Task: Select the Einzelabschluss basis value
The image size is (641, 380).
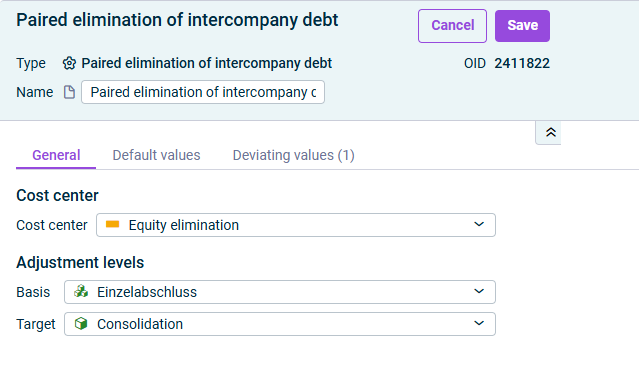Action: point(147,292)
